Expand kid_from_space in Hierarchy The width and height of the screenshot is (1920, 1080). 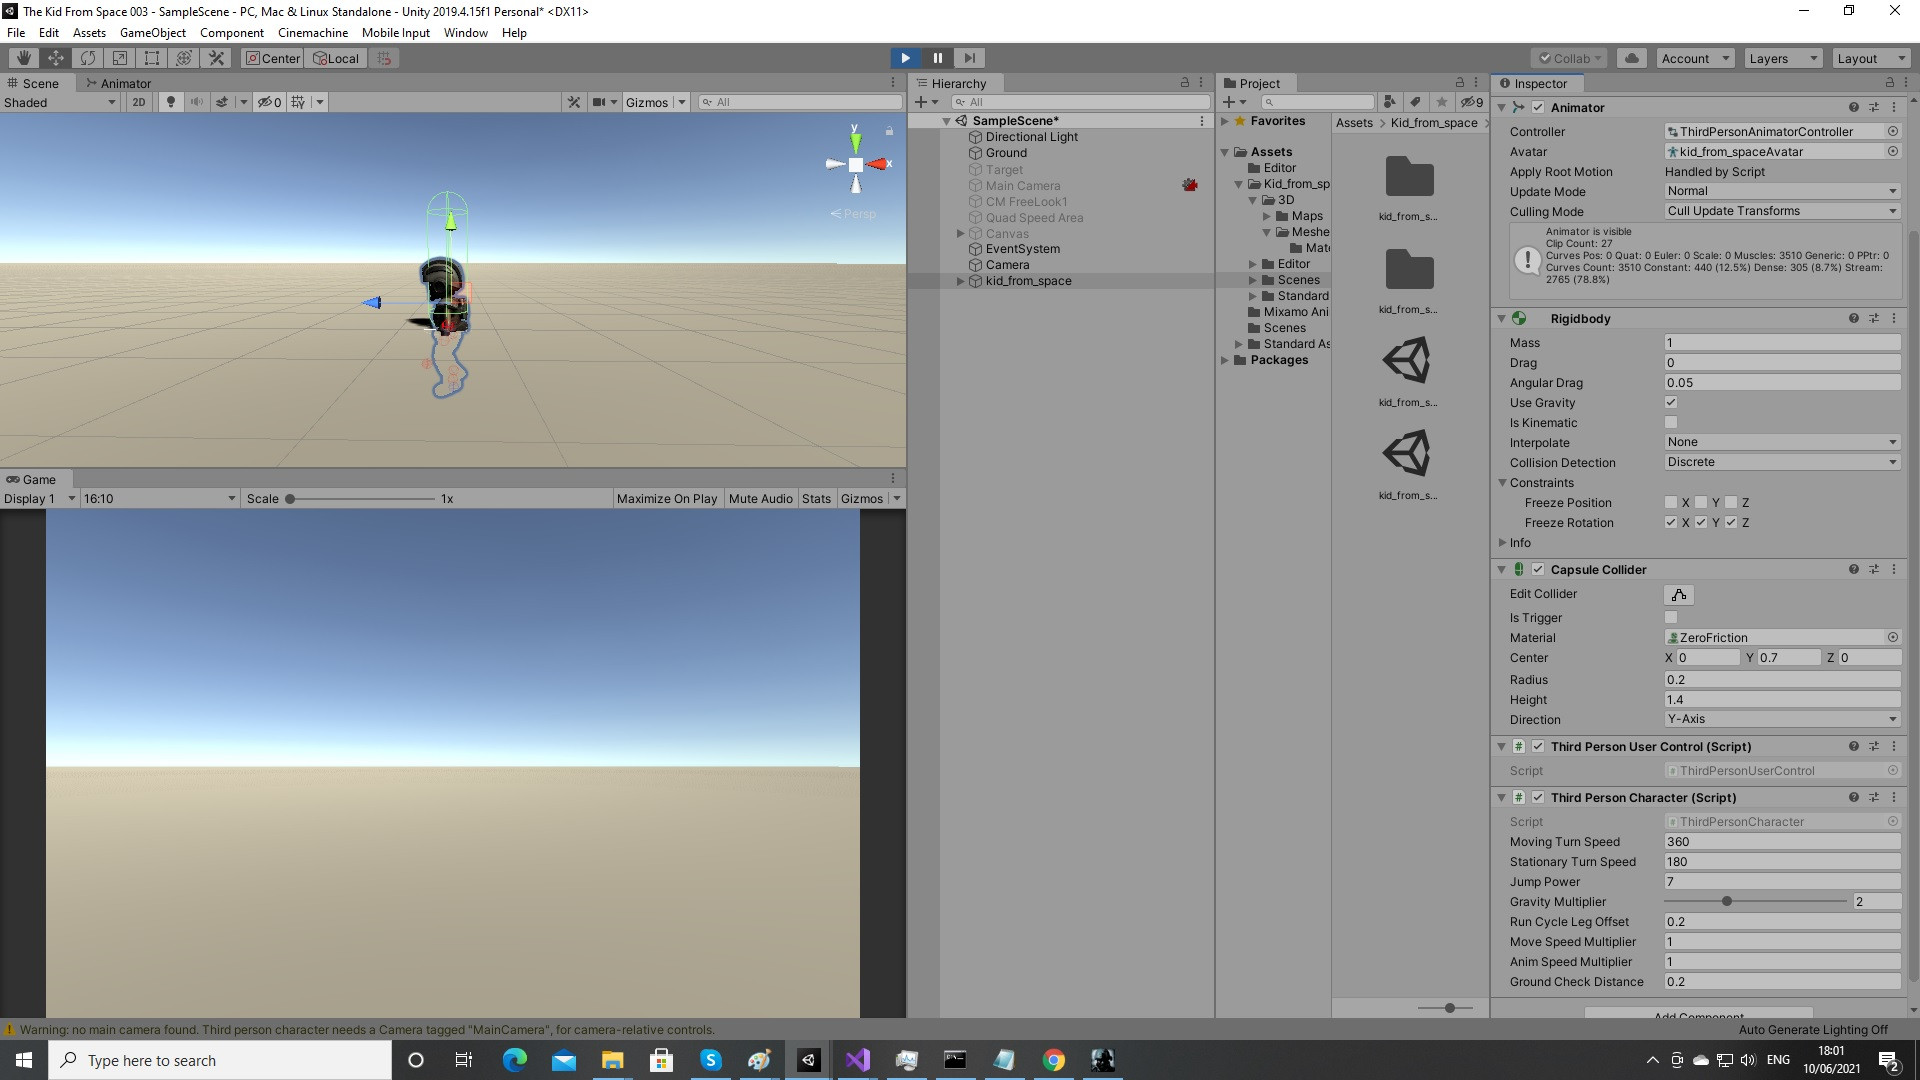(x=961, y=281)
